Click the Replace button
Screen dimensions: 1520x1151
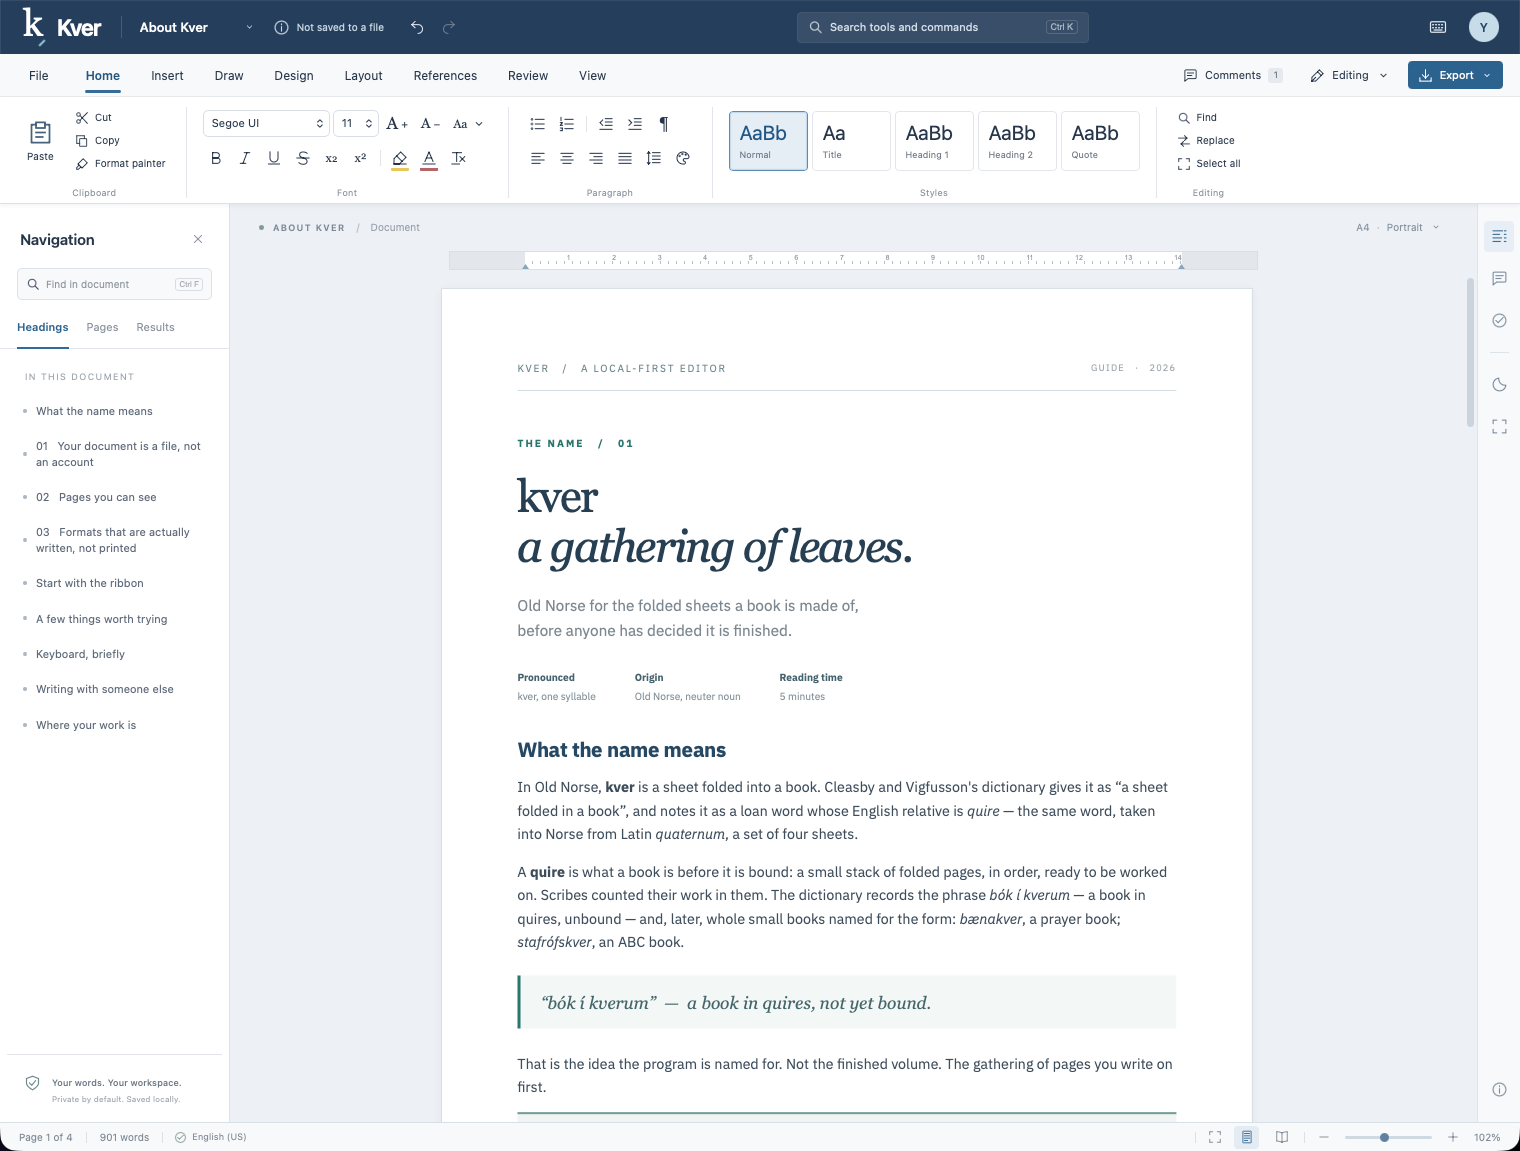click(x=1206, y=141)
